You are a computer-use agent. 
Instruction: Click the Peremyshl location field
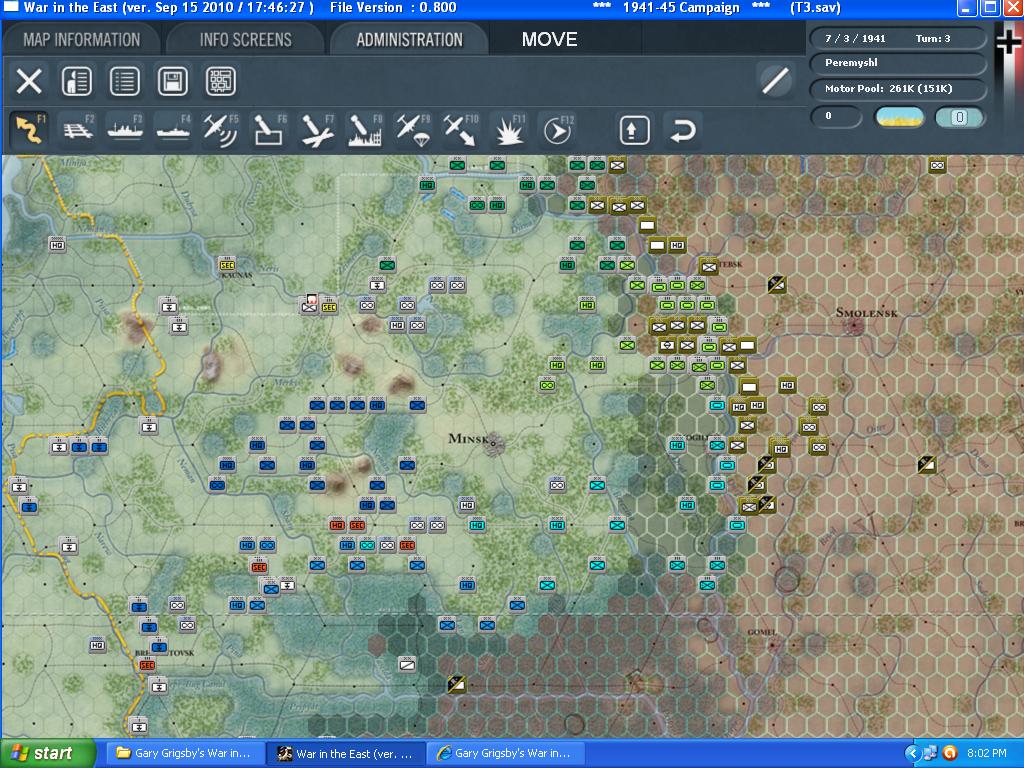coord(897,63)
